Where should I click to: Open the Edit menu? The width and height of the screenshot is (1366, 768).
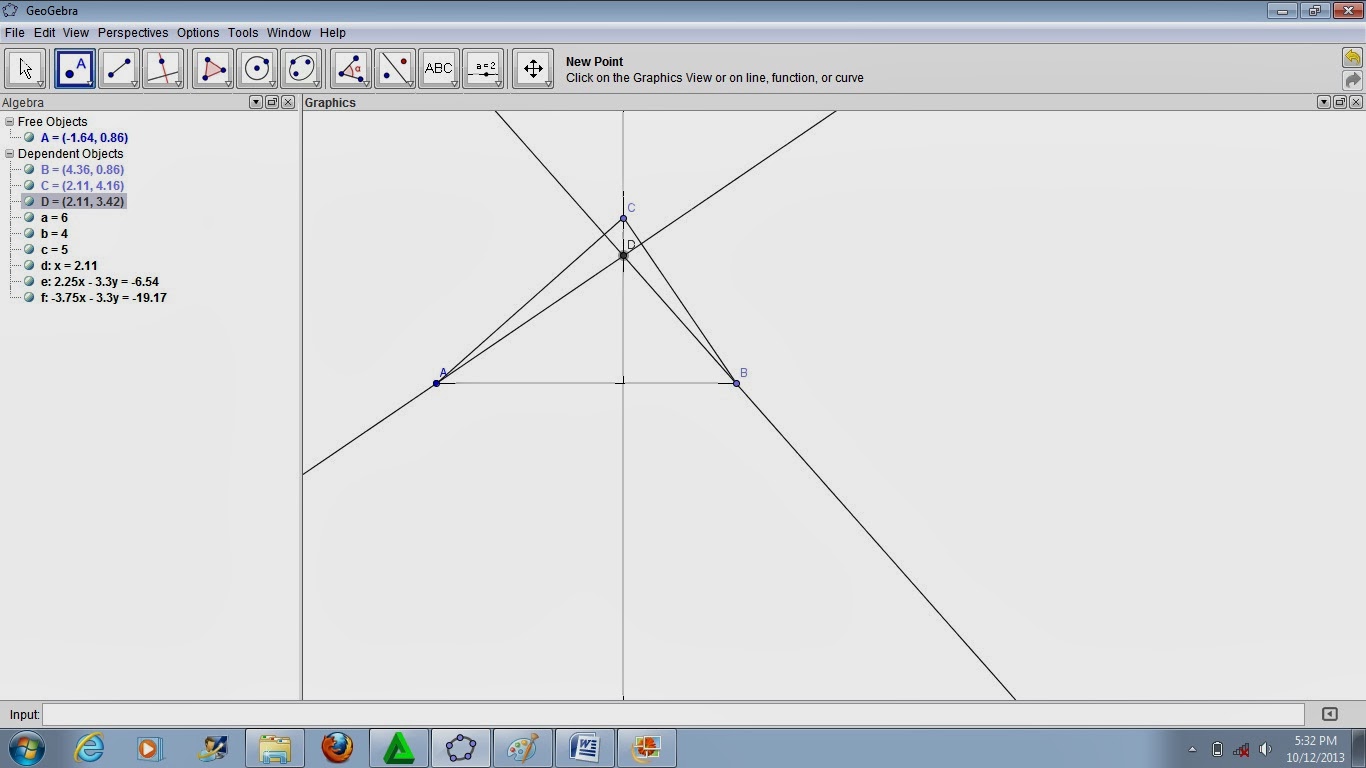[44, 33]
